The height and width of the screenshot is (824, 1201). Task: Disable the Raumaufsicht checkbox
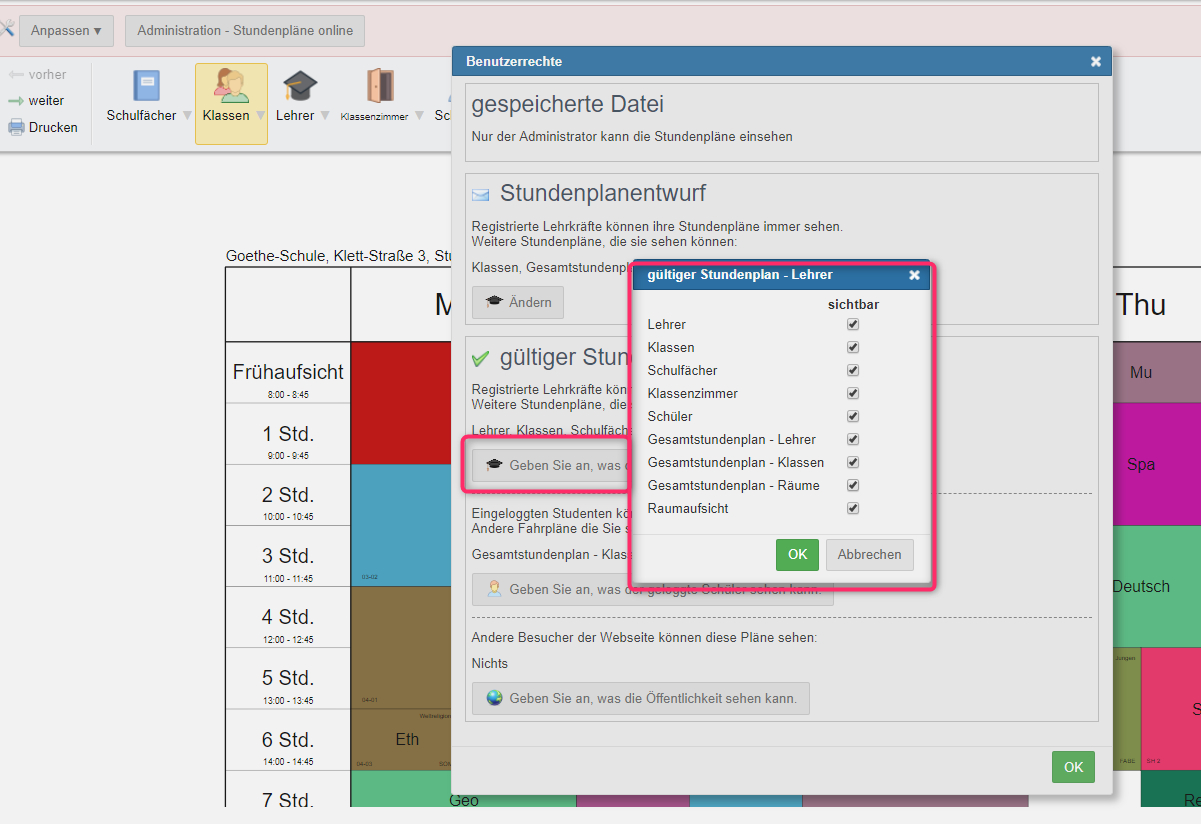pyautogui.click(x=853, y=508)
